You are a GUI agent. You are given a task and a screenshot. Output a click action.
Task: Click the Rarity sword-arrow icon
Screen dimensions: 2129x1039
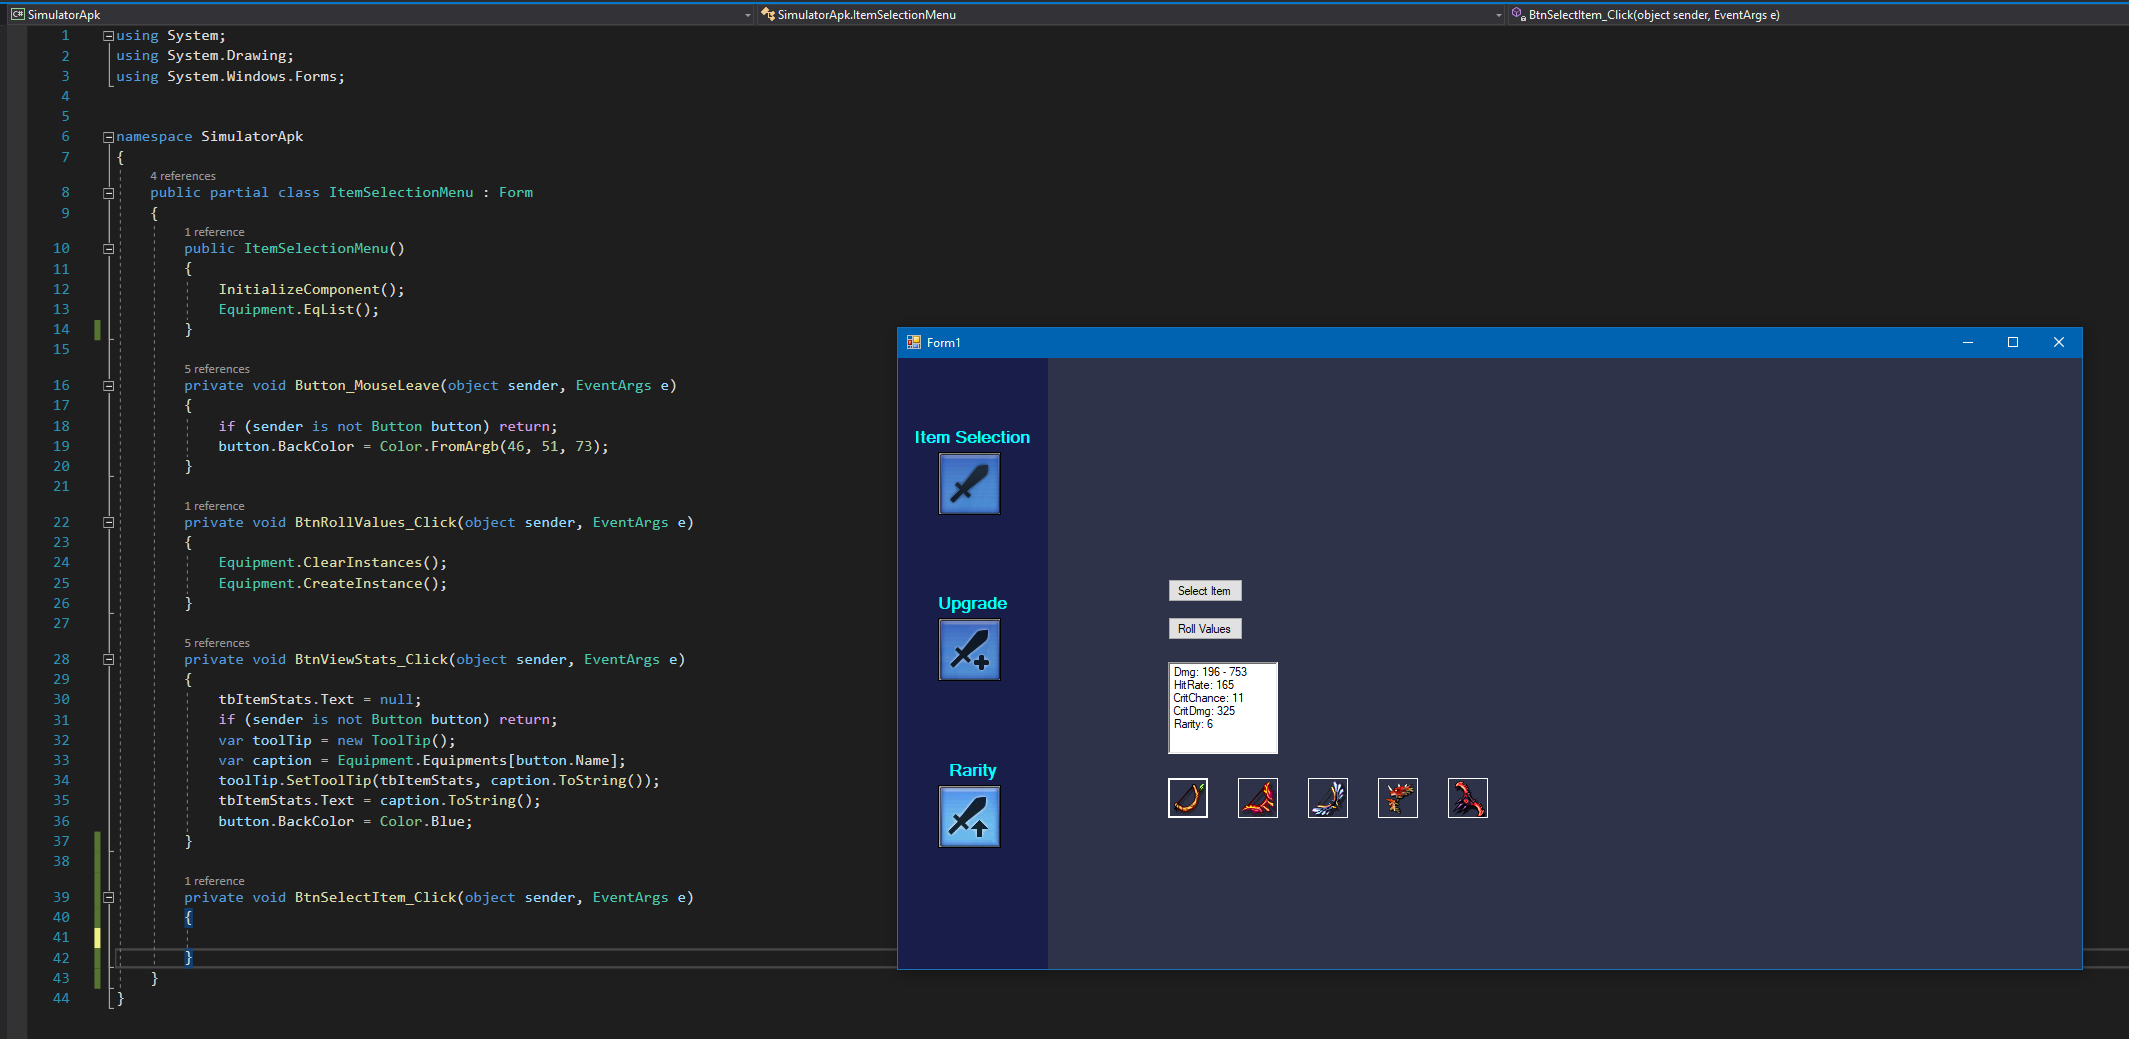point(969,817)
